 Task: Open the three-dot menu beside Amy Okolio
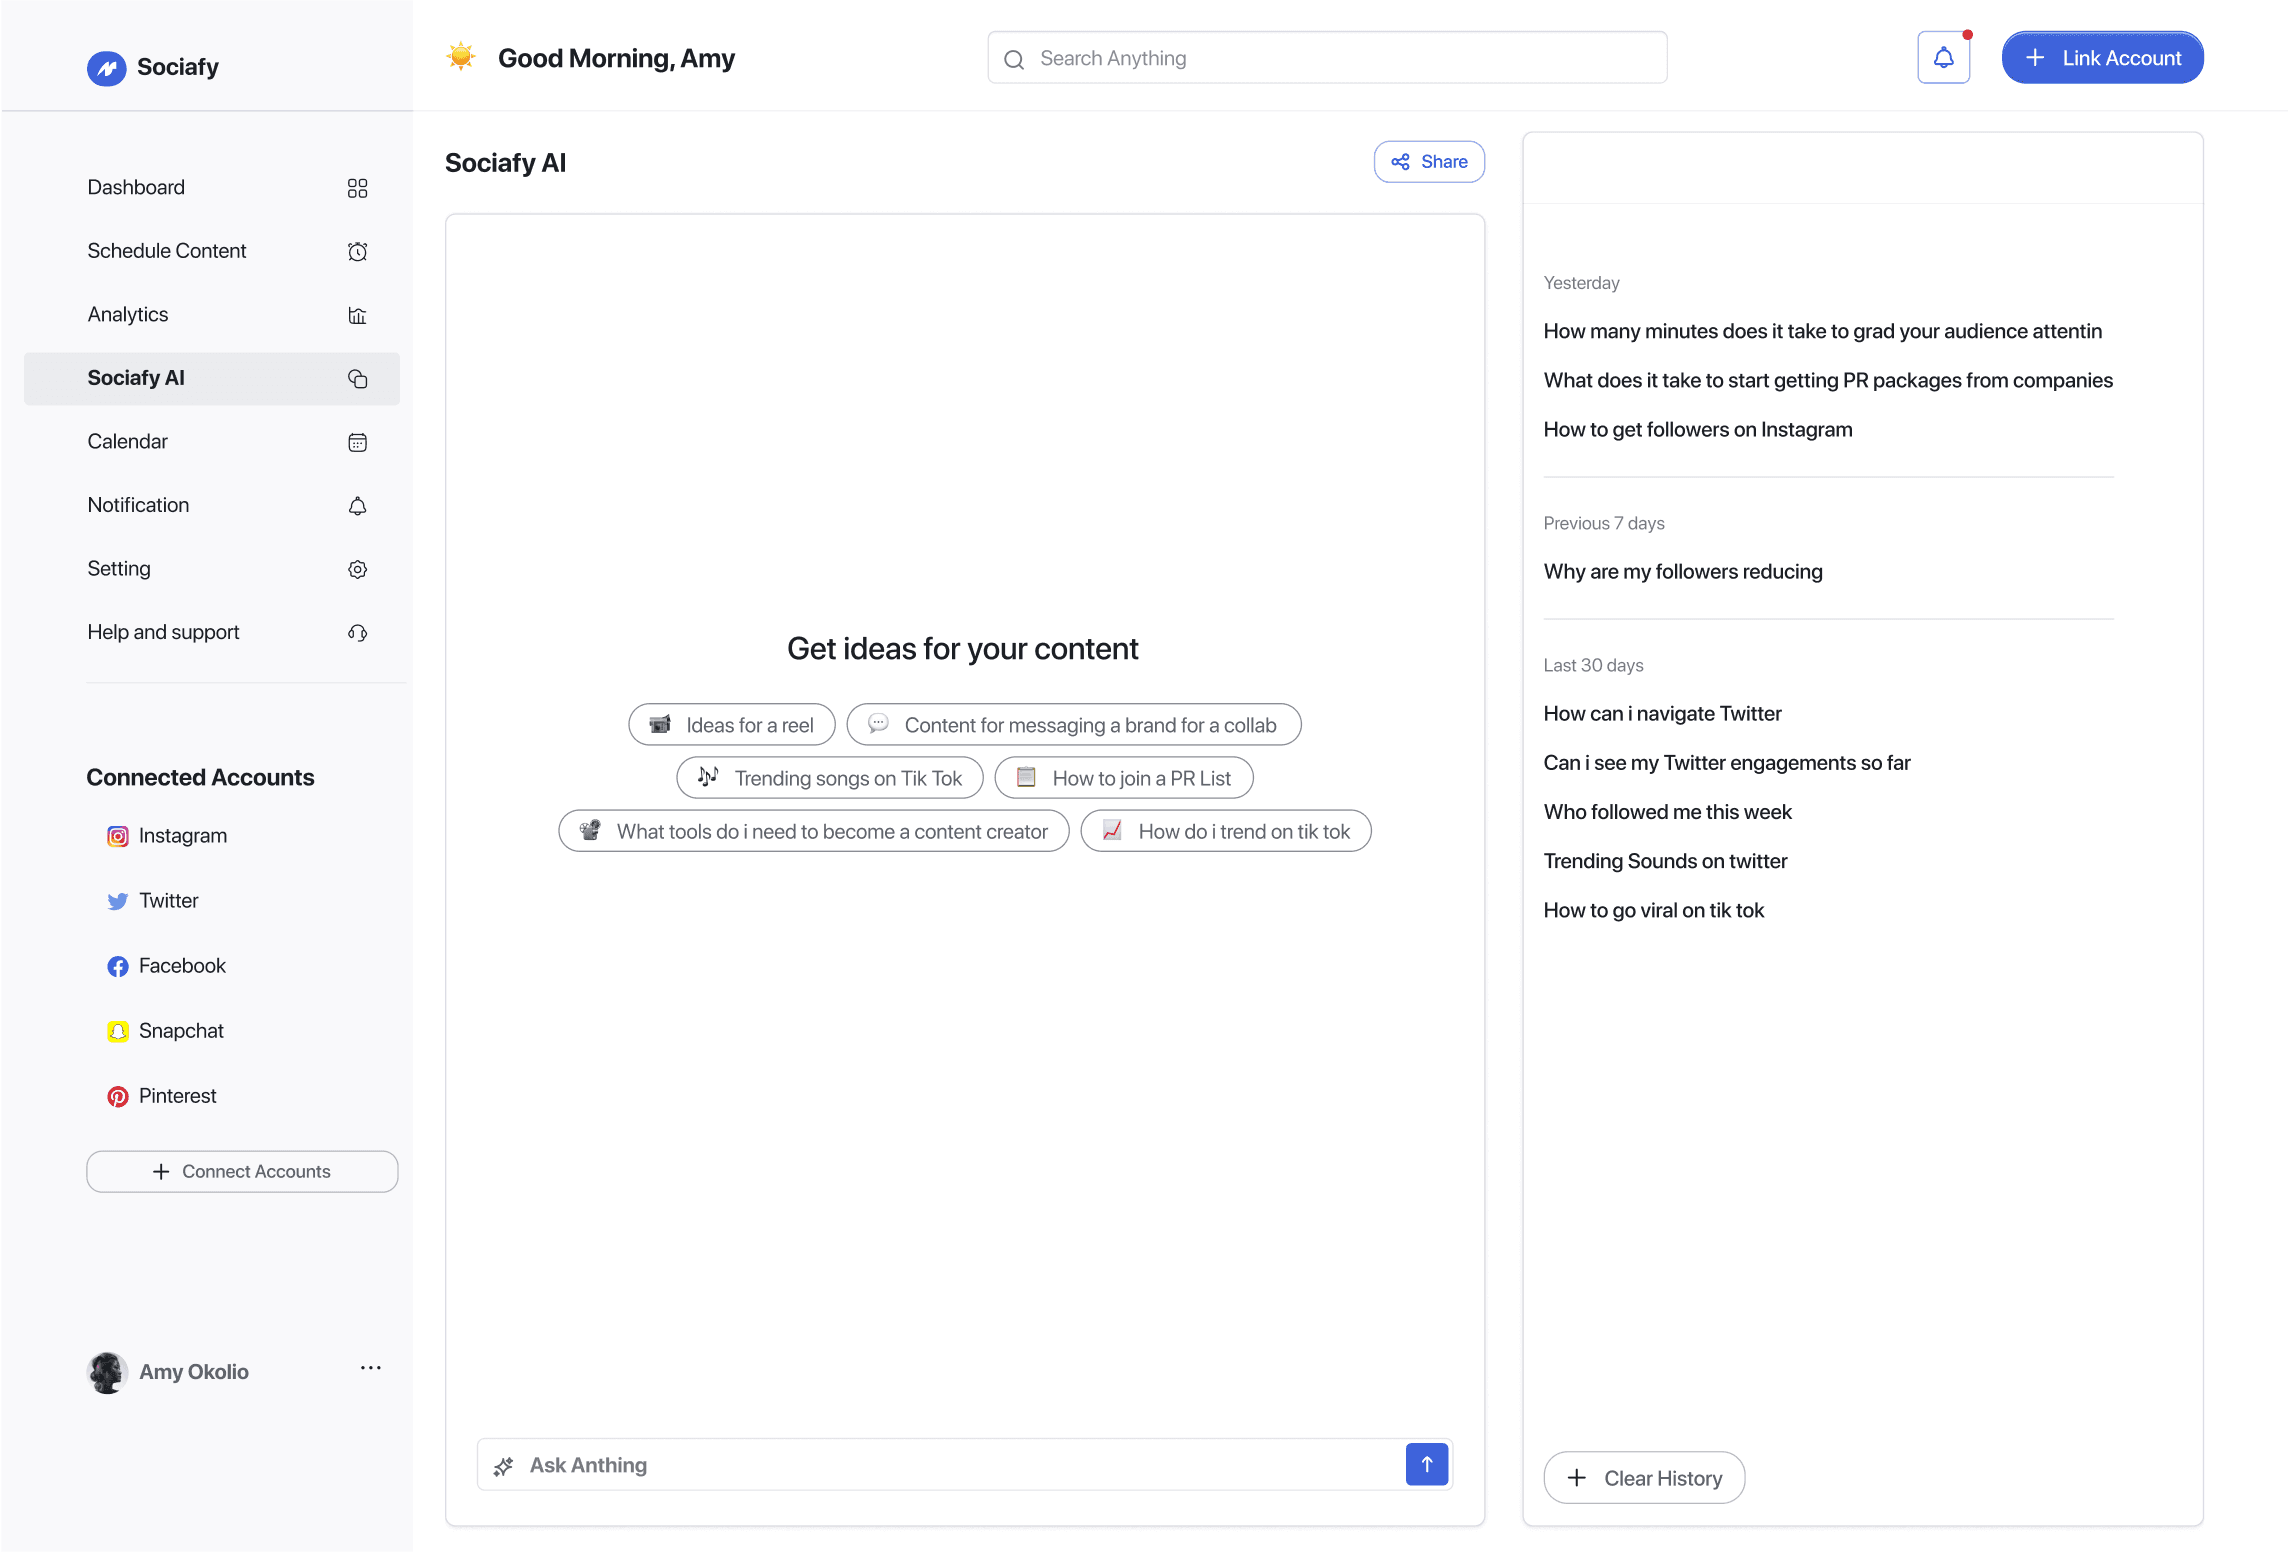(370, 1368)
